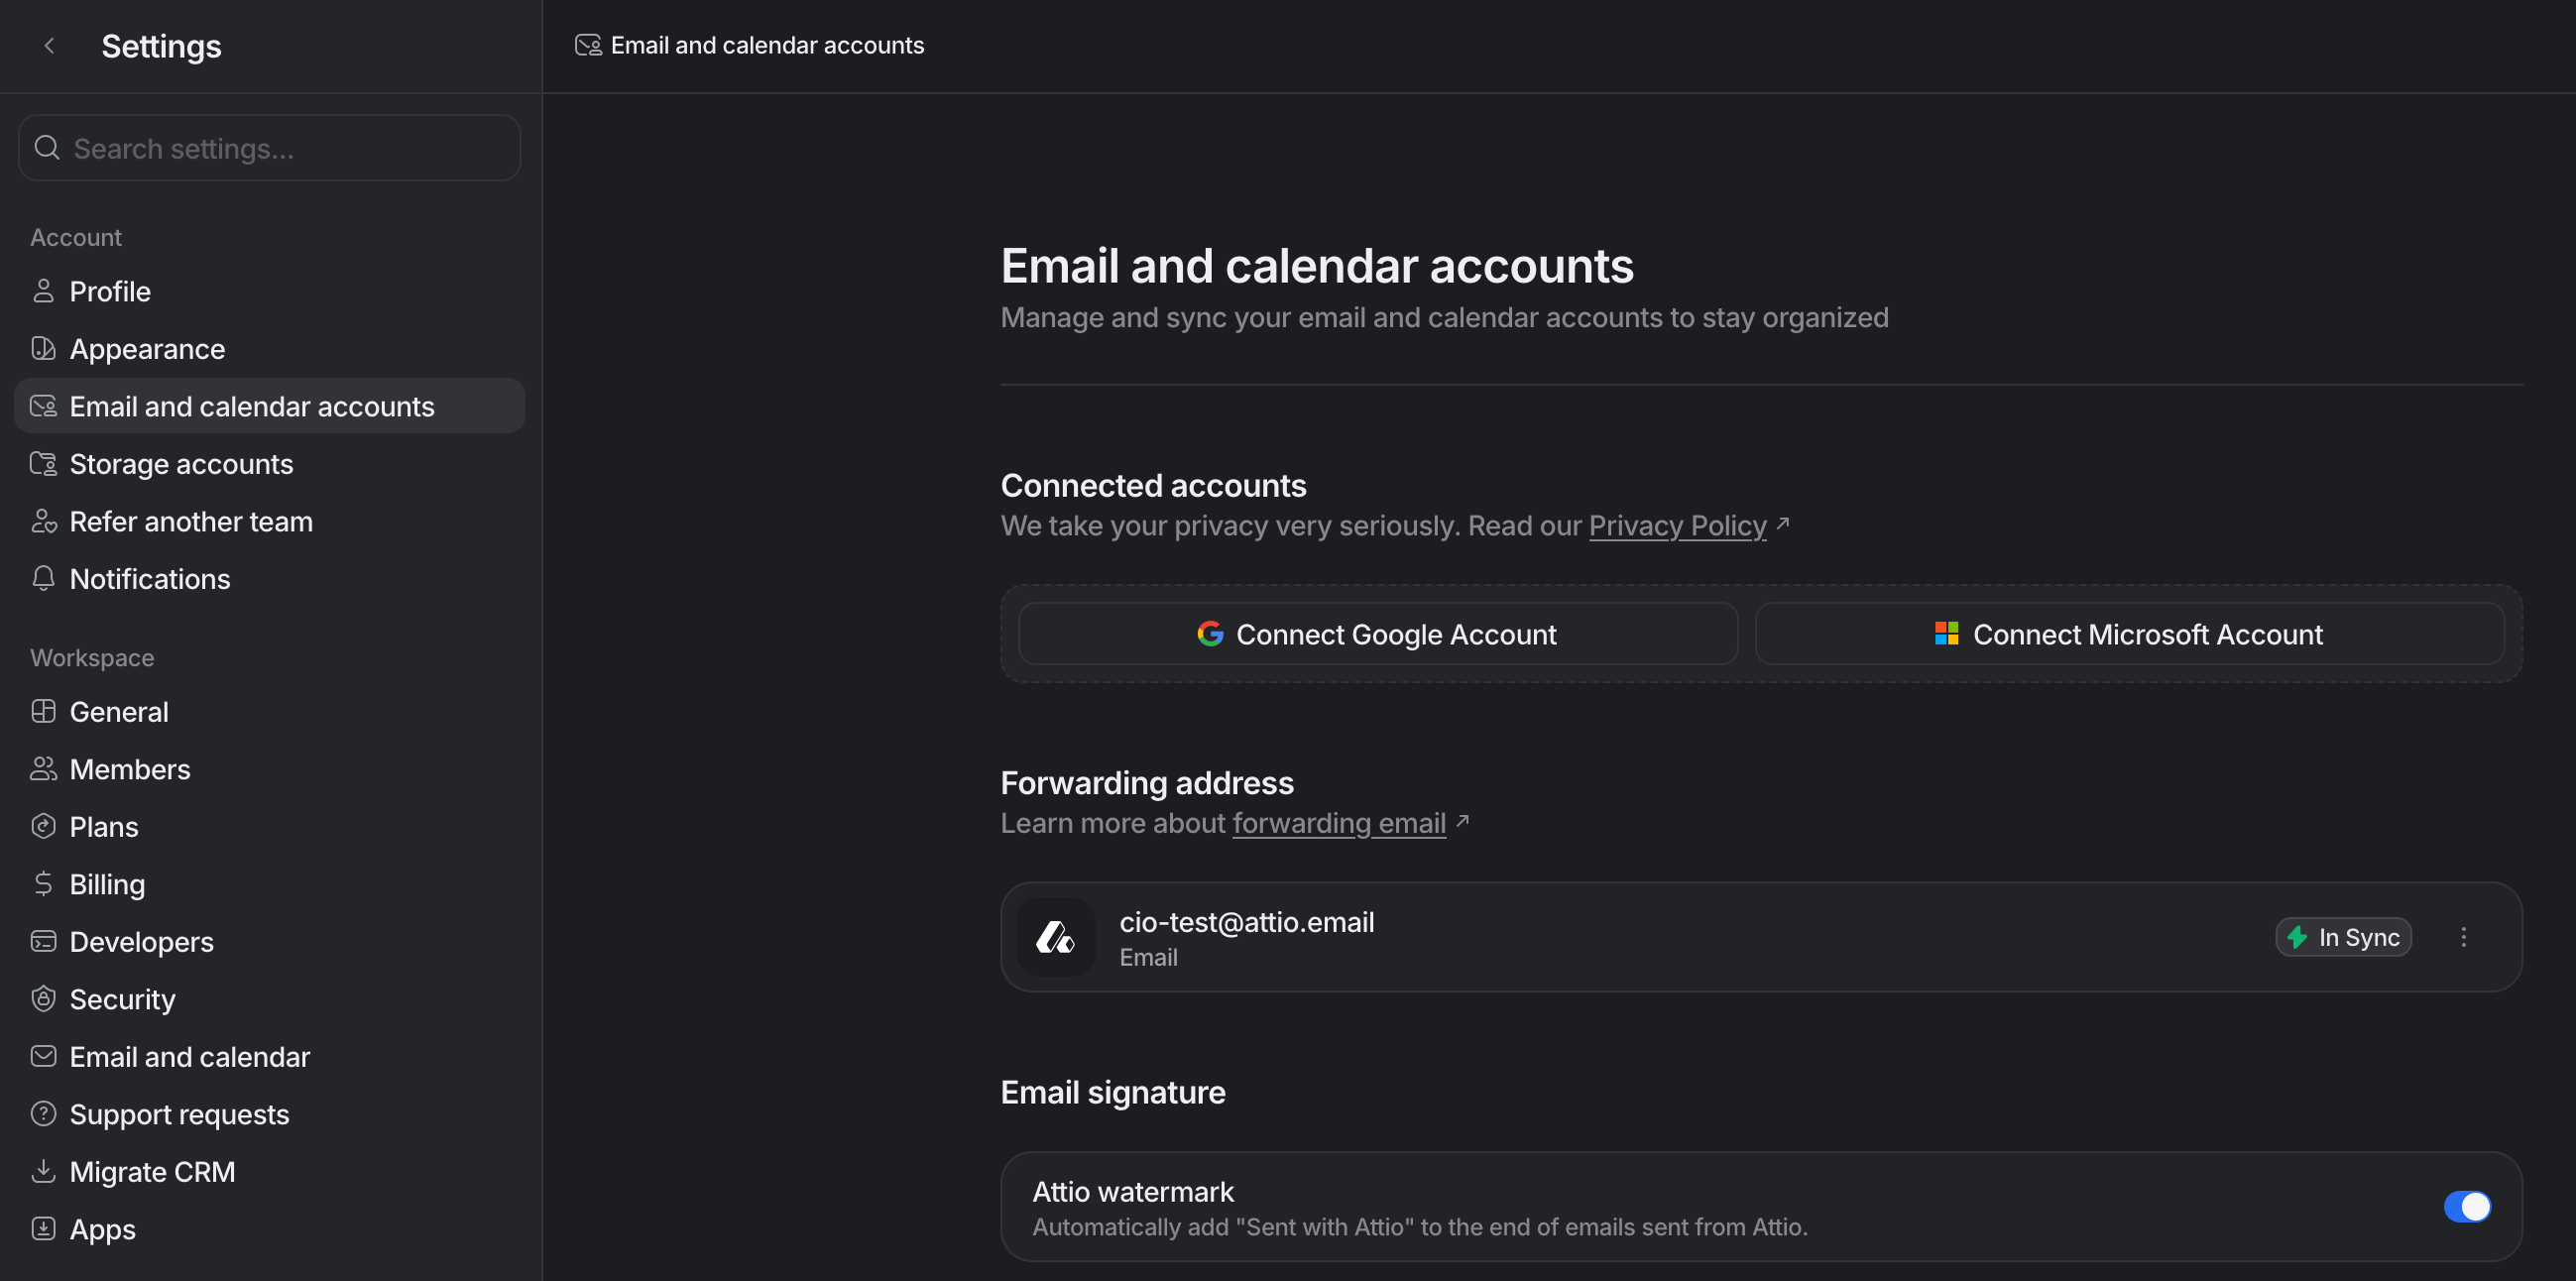Click the Privacy Policy link

(x=1676, y=525)
